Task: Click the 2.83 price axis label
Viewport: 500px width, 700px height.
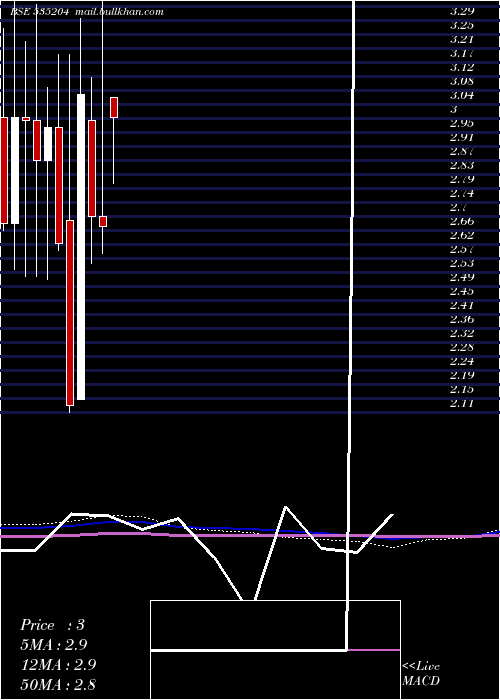Action: click(462, 165)
